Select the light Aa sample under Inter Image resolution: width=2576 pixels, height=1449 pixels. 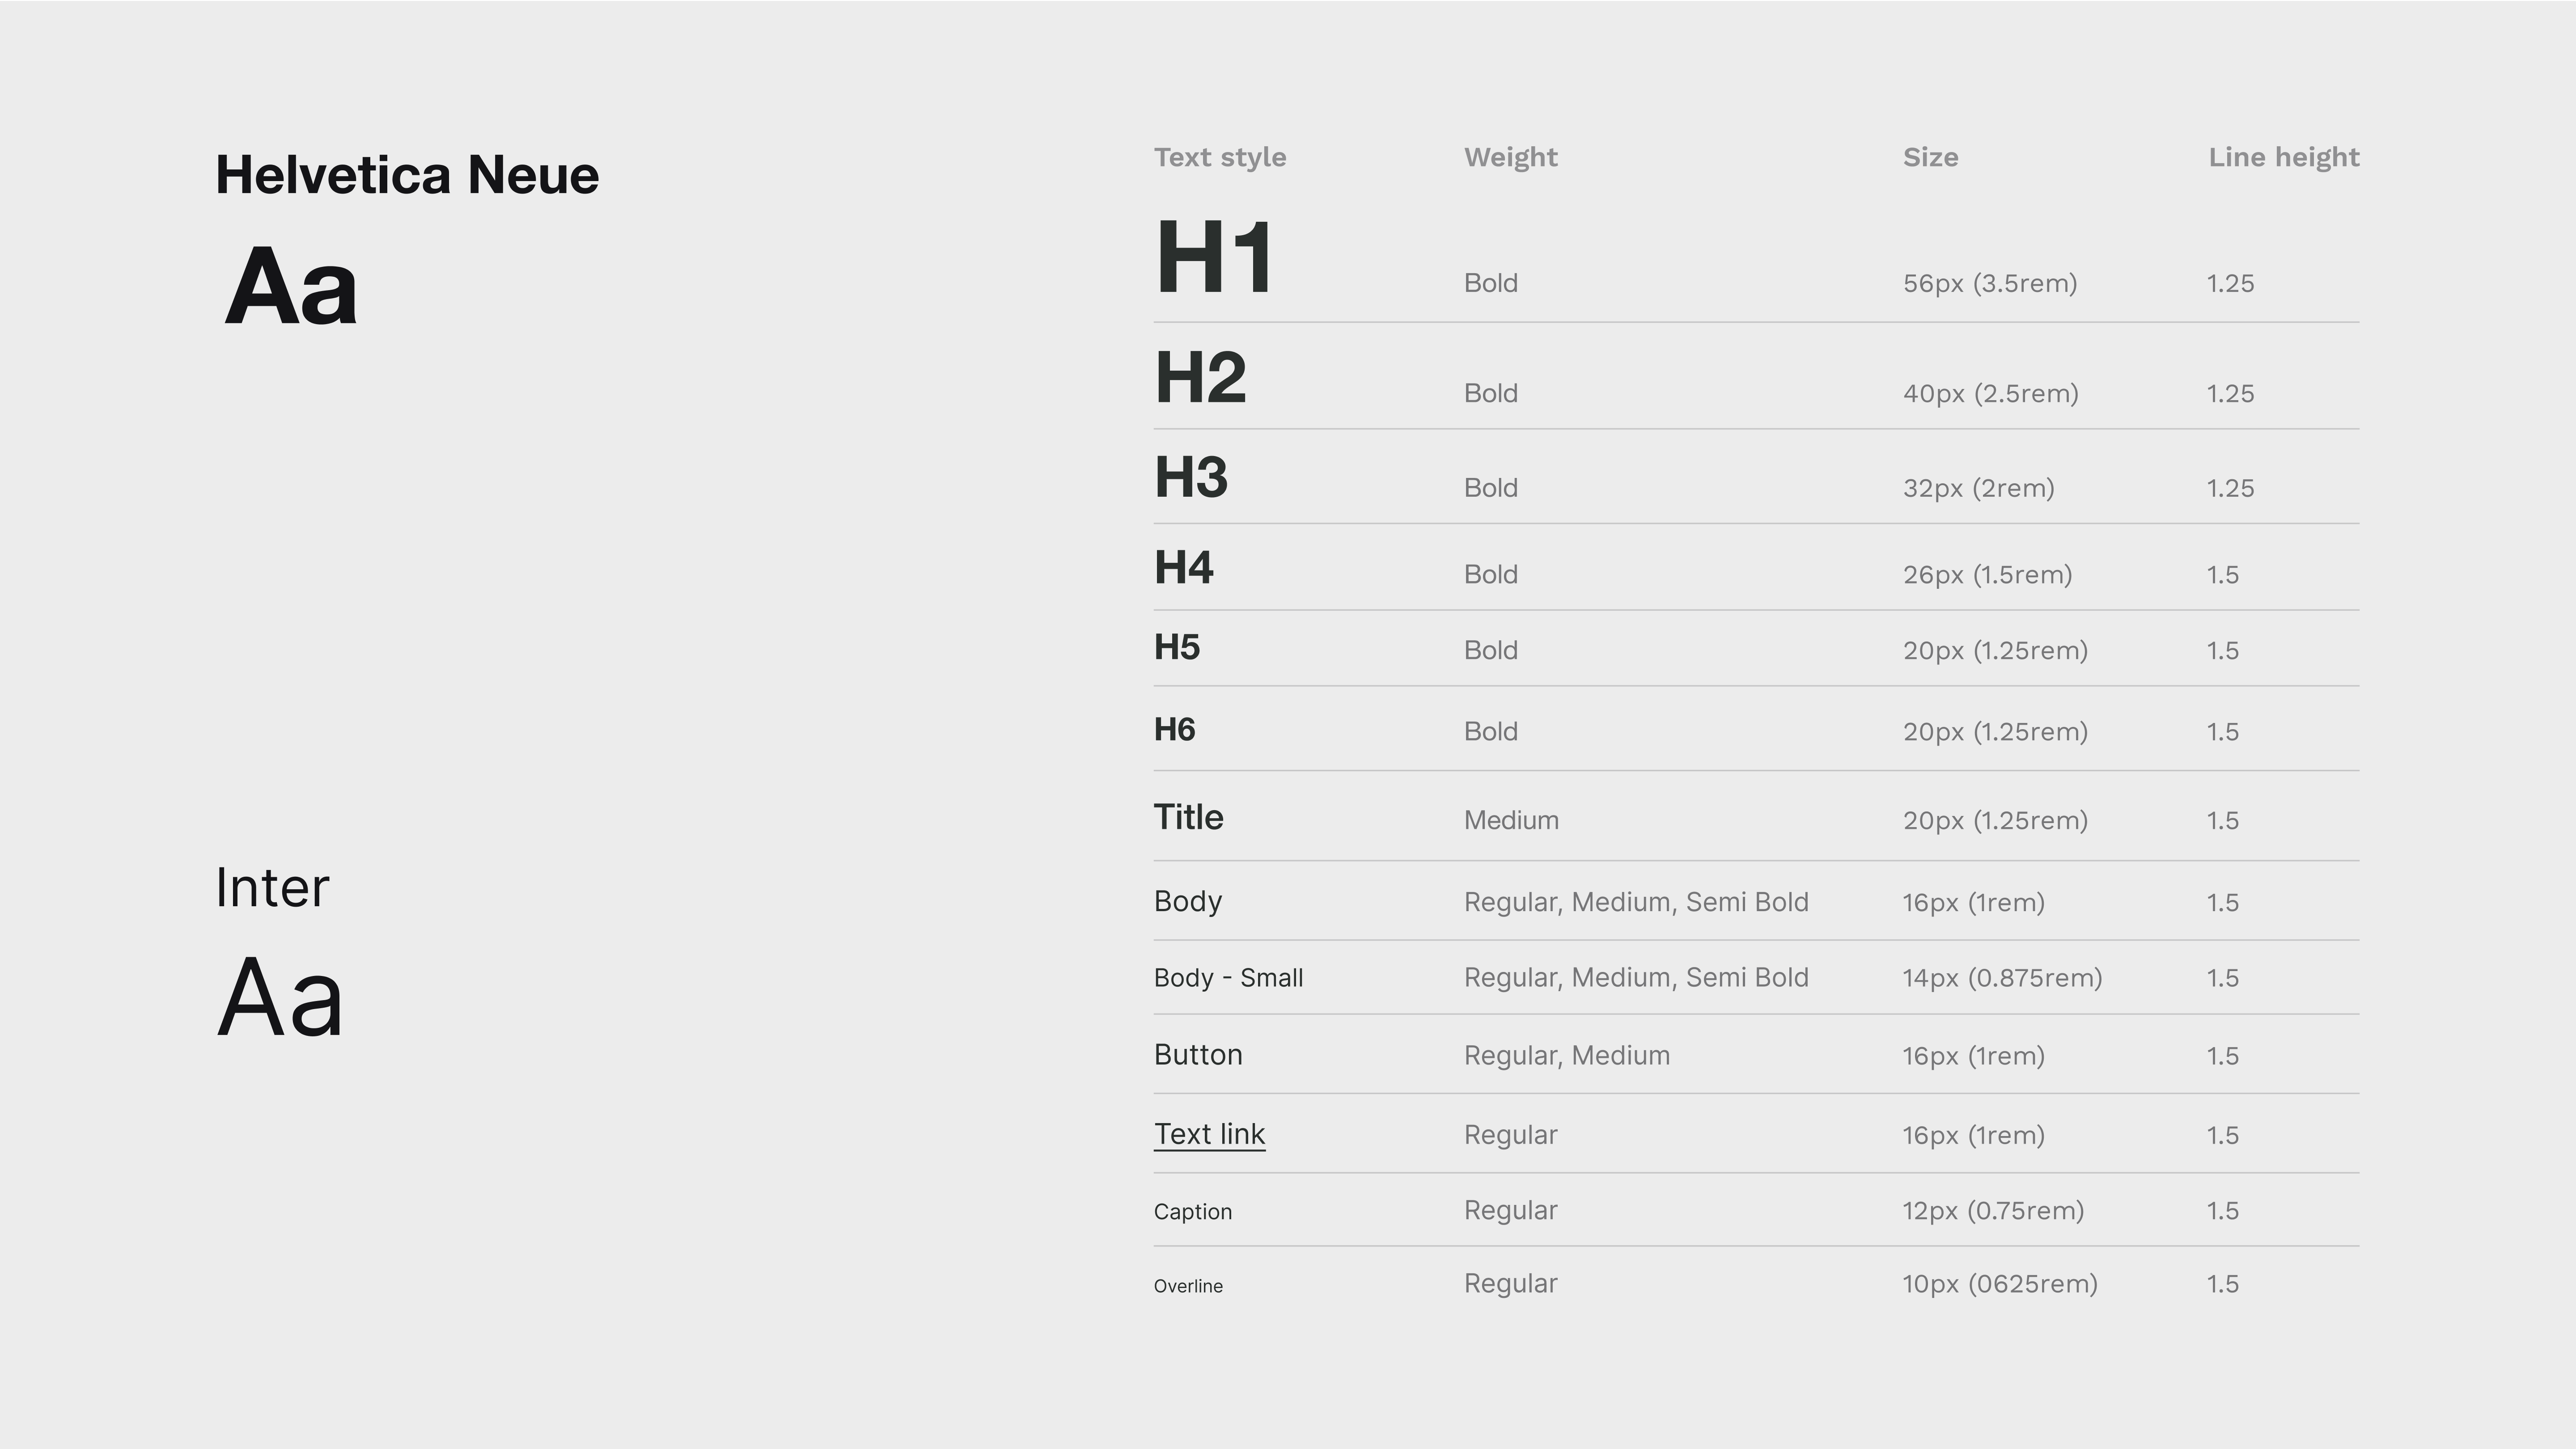point(280,998)
